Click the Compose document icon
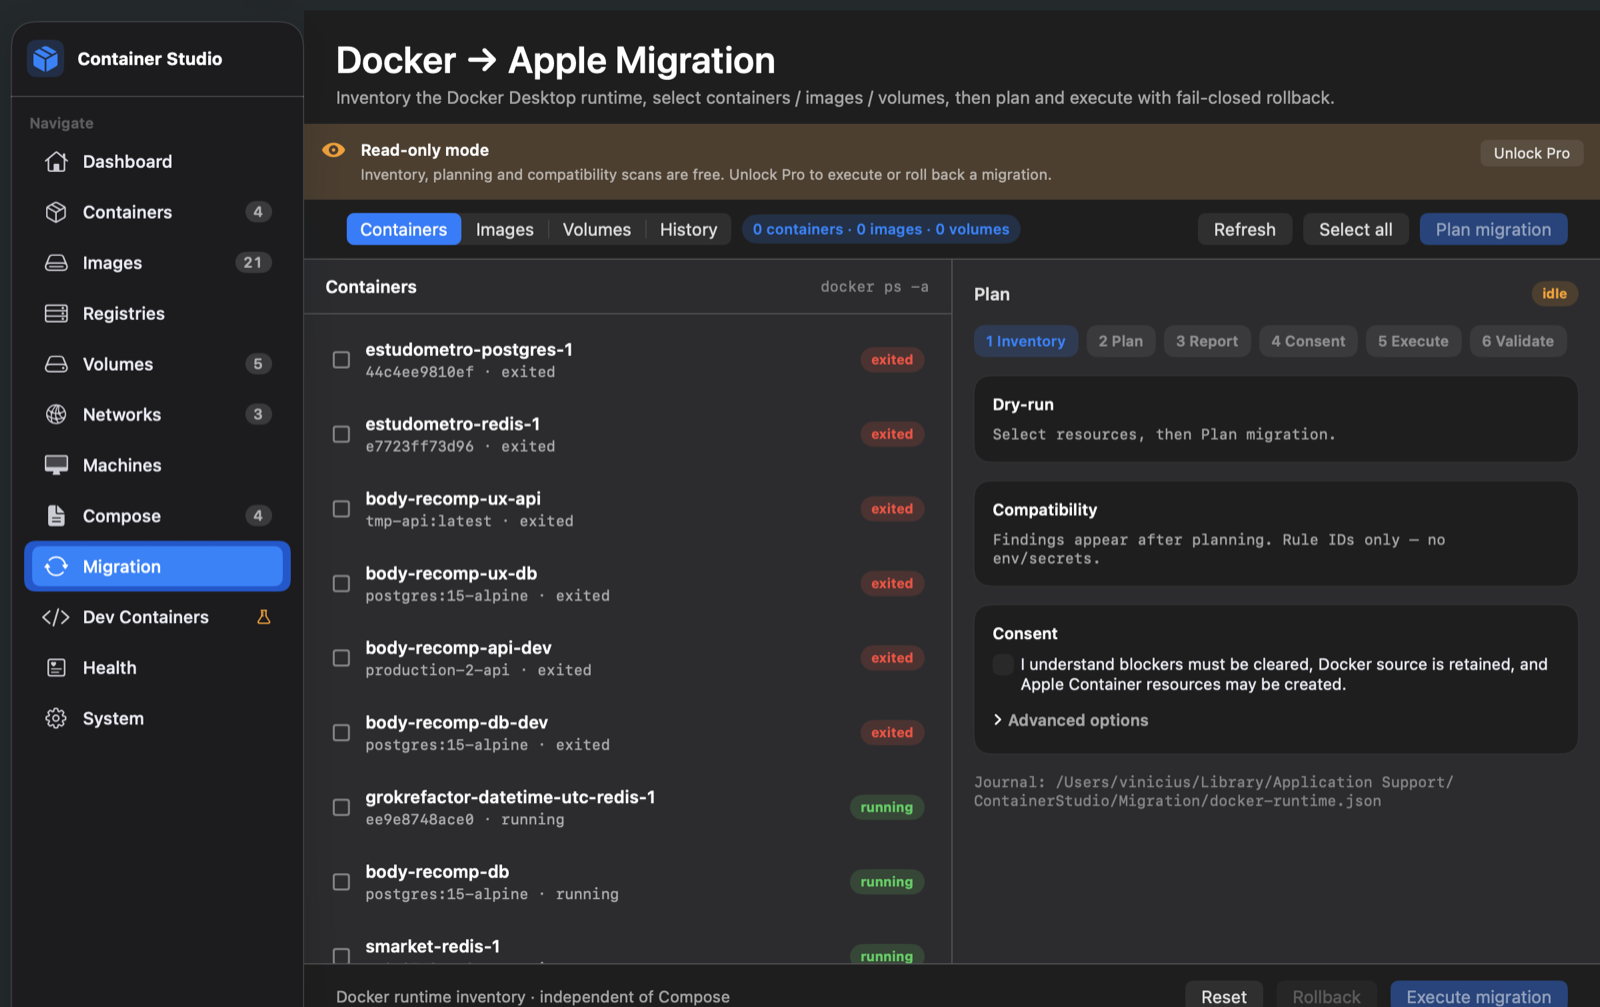 [56, 516]
